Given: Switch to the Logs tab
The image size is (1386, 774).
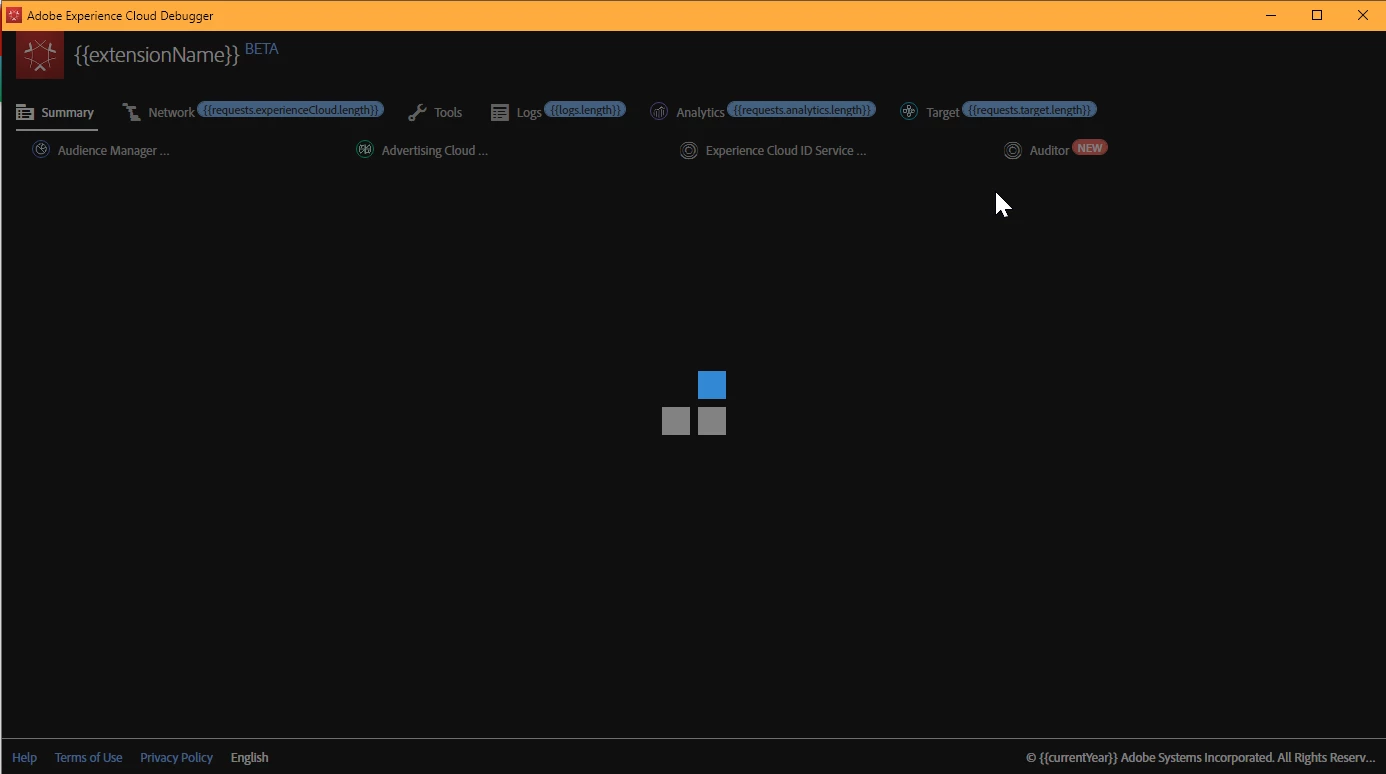Looking at the screenshot, I should click(x=529, y=113).
